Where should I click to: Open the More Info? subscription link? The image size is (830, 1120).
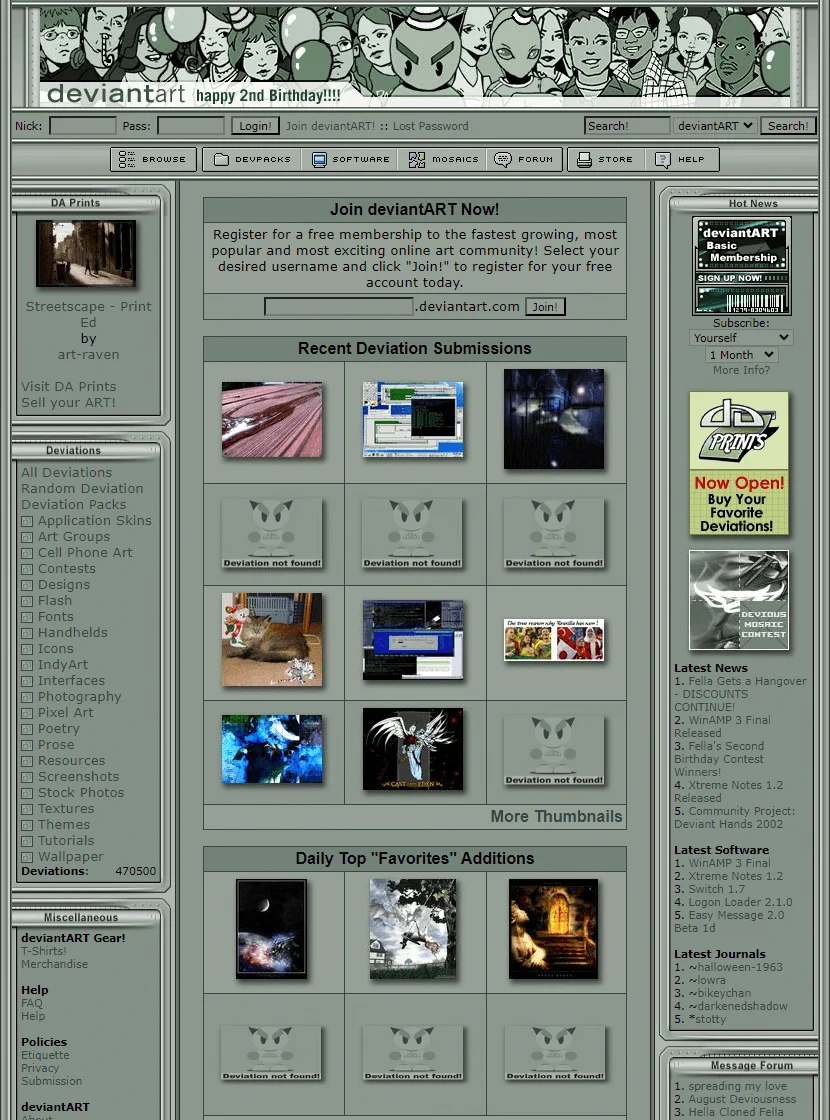pos(741,371)
